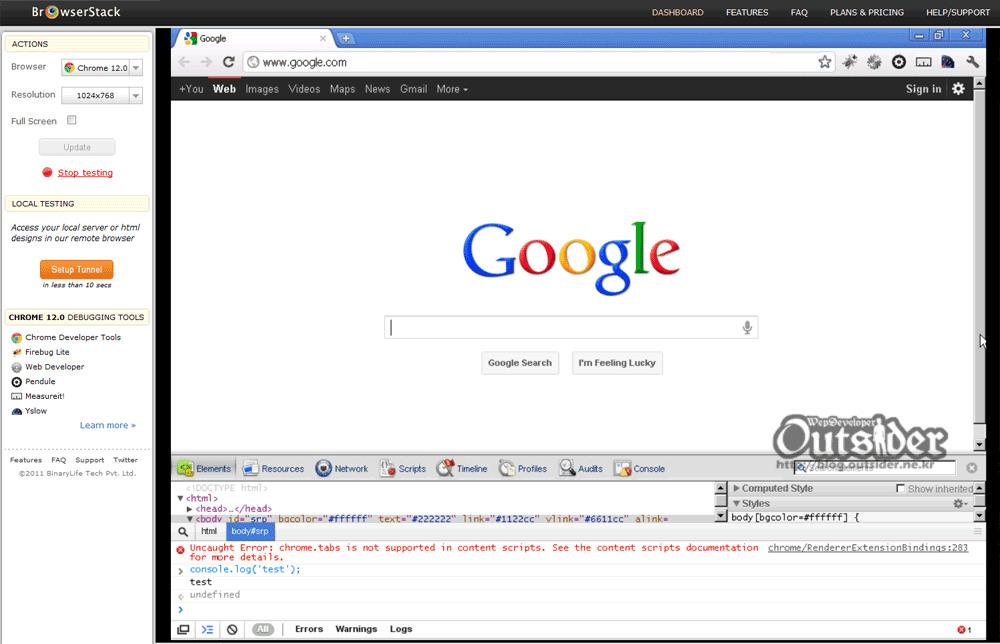Click the Google search input field
The image size is (1000, 644).
click(x=571, y=328)
